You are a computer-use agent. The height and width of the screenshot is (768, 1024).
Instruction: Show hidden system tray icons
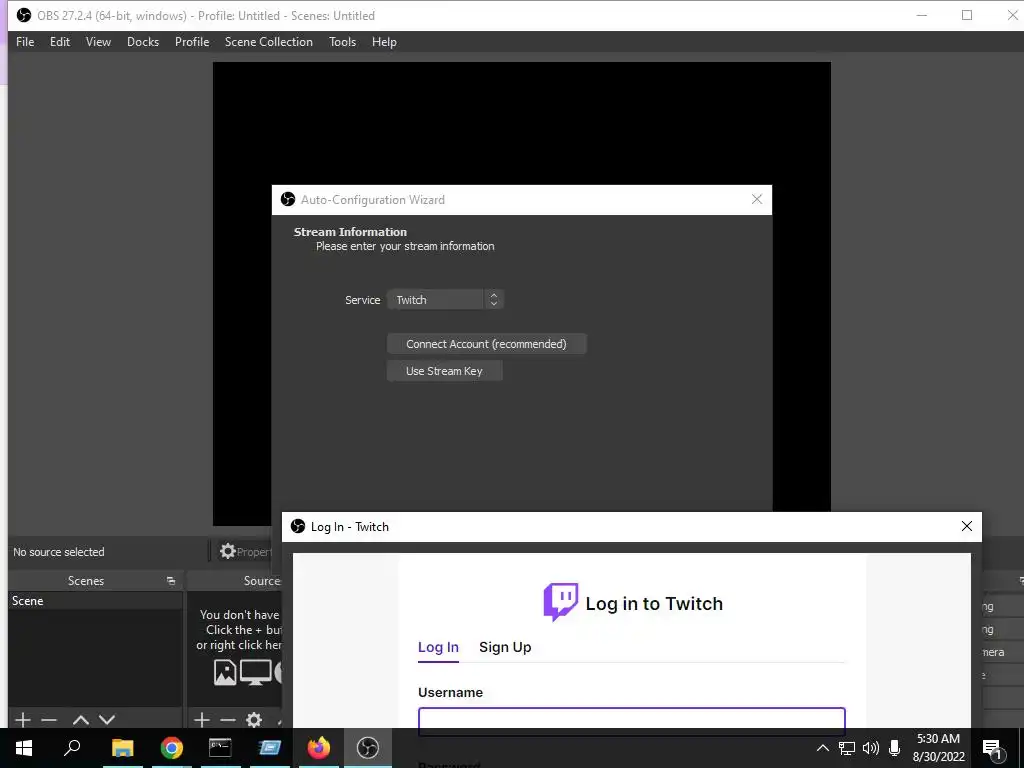click(x=823, y=748)
